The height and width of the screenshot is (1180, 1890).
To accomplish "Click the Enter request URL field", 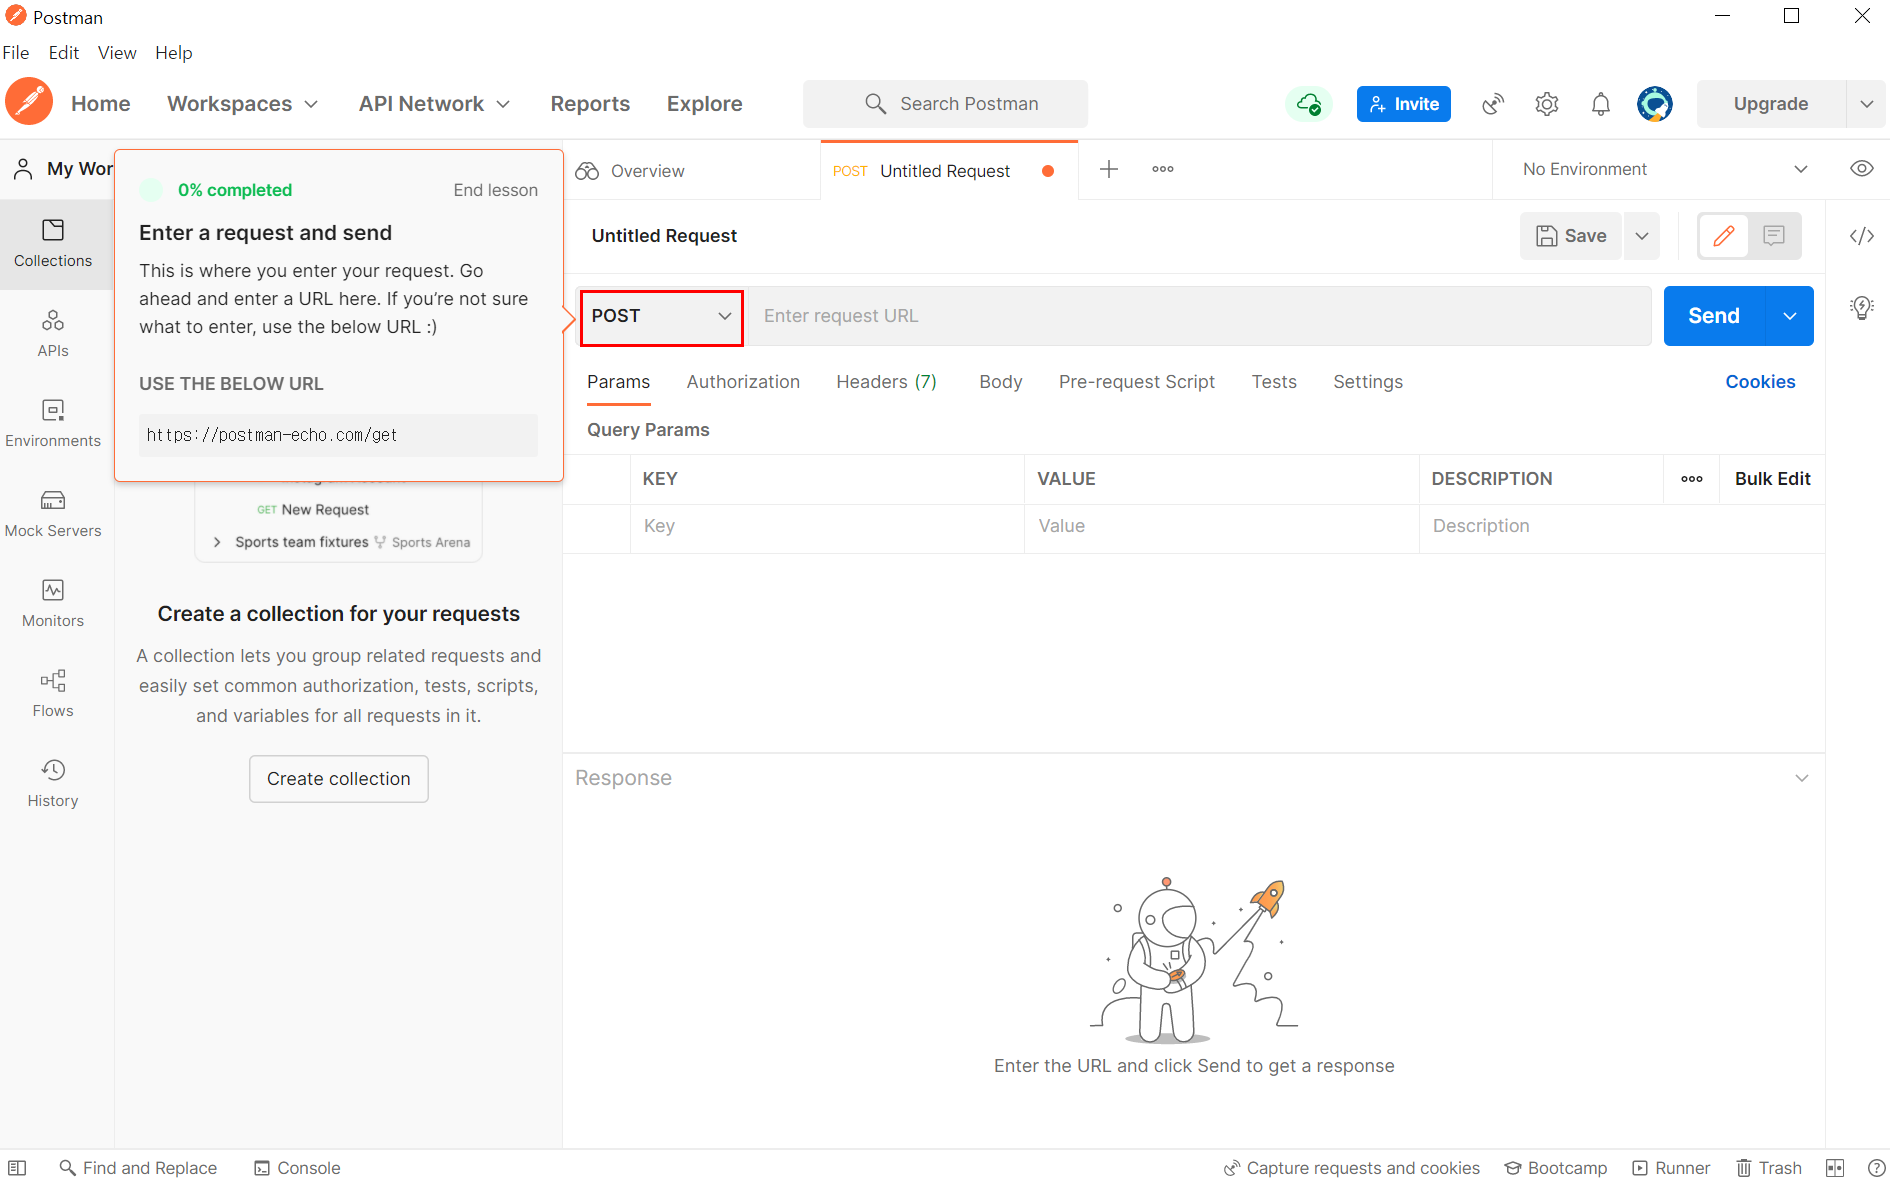I will tap(1200, 316).
